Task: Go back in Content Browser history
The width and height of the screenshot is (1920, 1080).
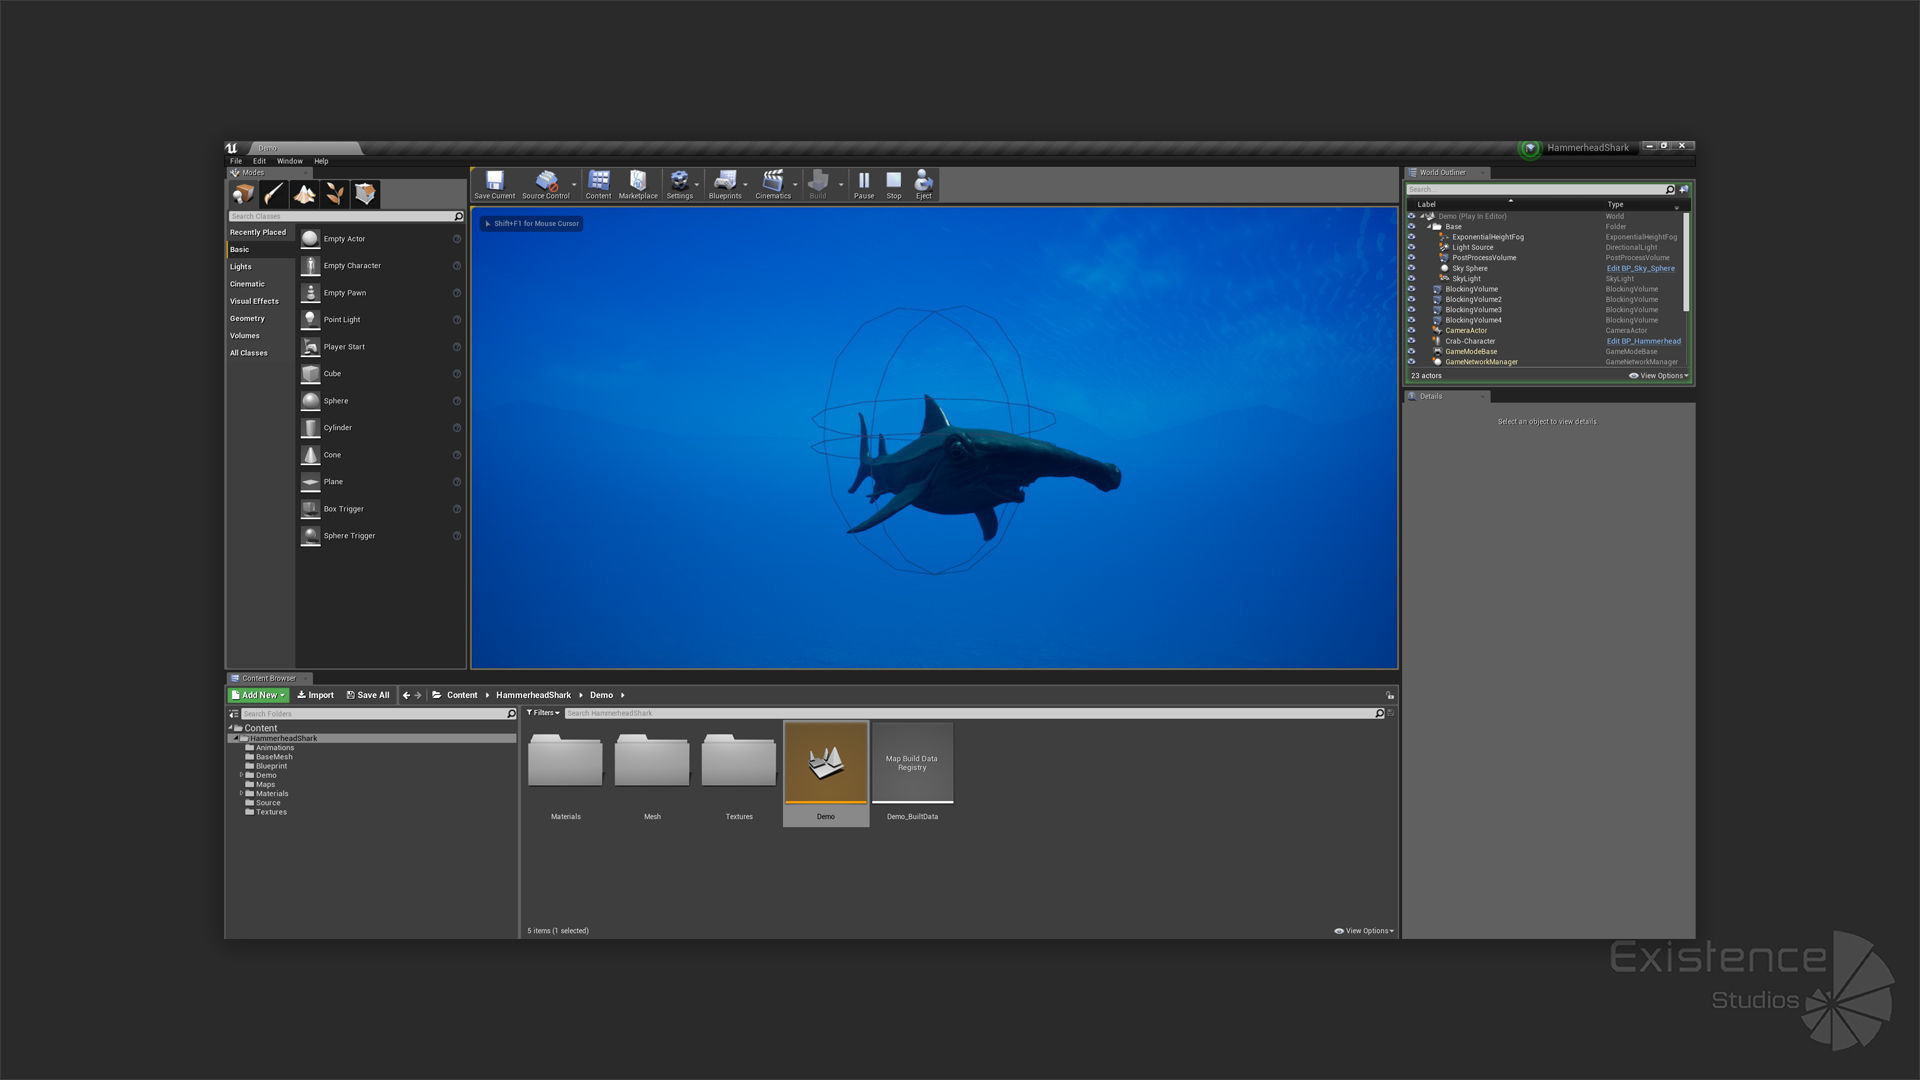Action: [406, 695]
